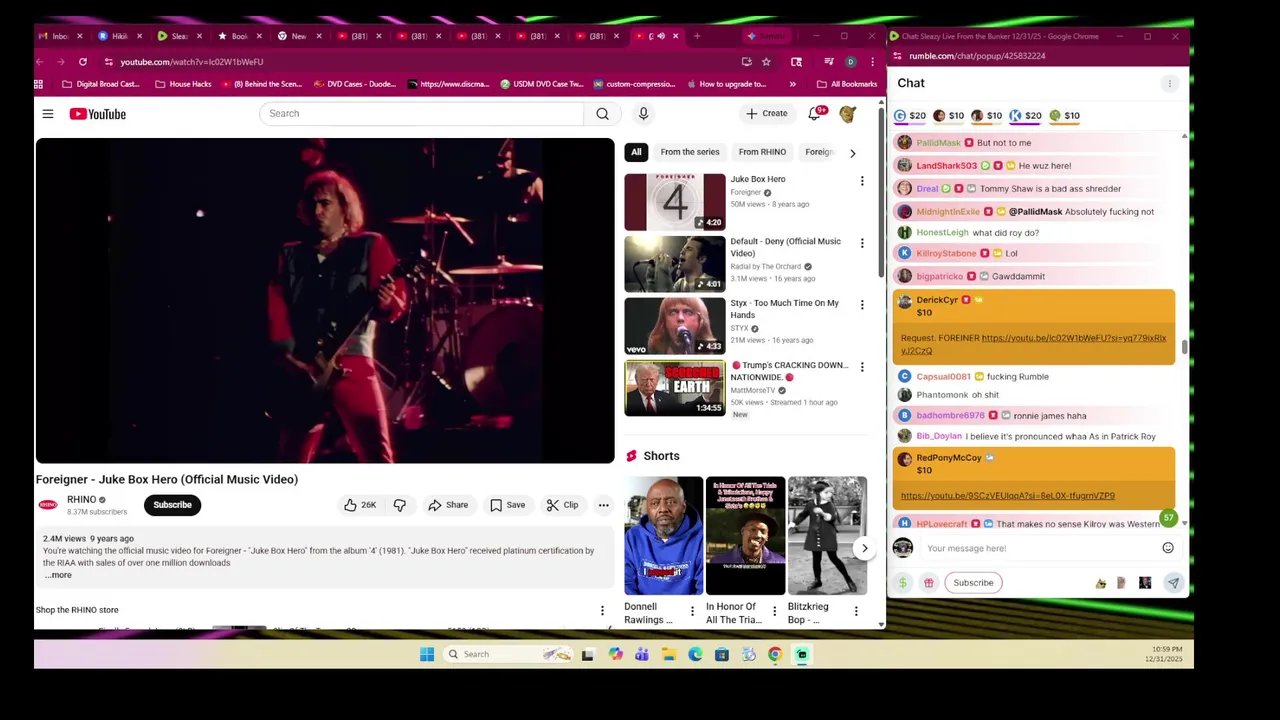Click the Rumble chat message field
Viewport: 1280px width, 720px height.
pos(1038,548)
